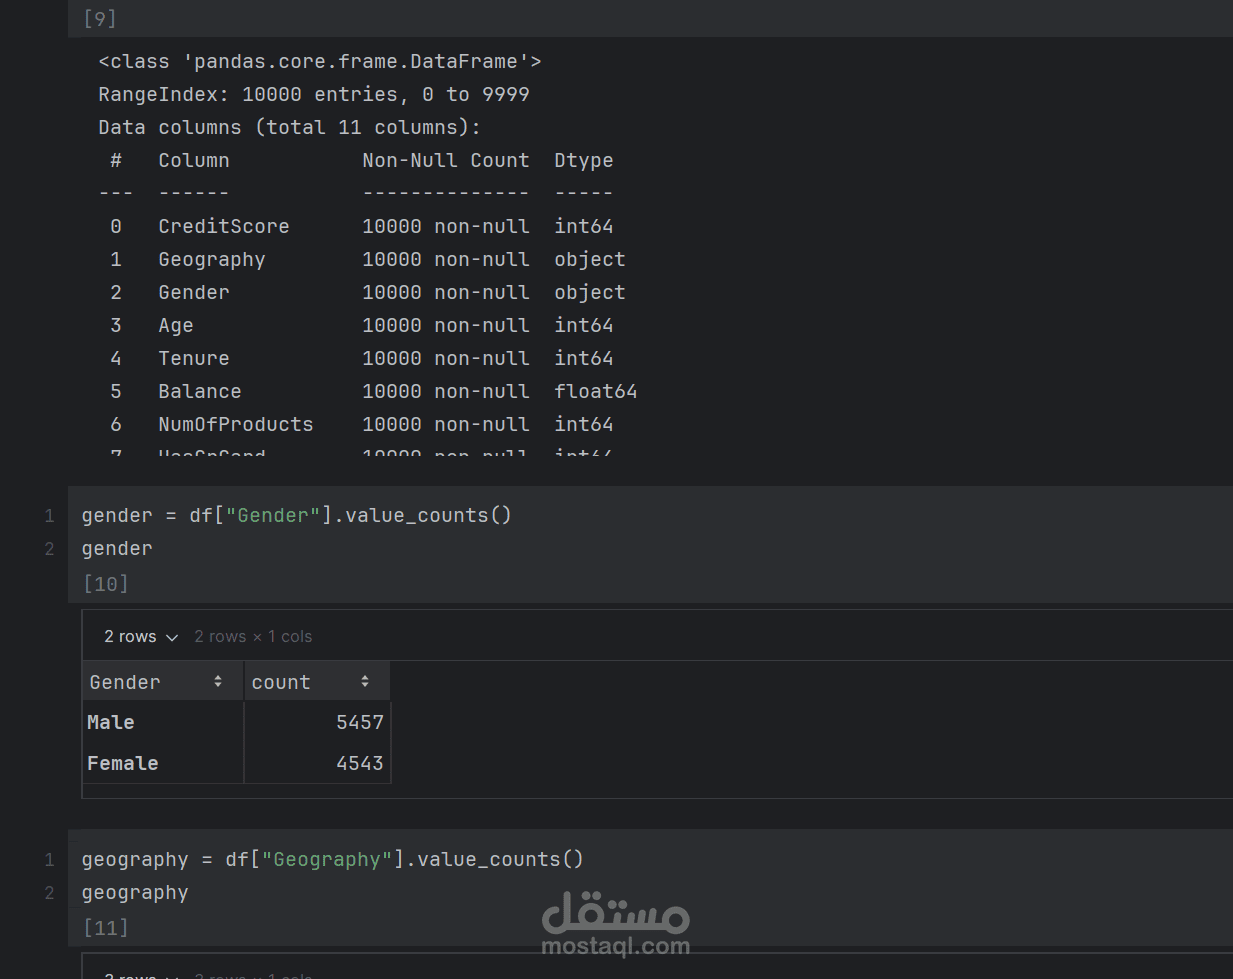Place cursor in gender value_counts code line
This screenshot has width=1233, height=979.
[x=296, y=516]
